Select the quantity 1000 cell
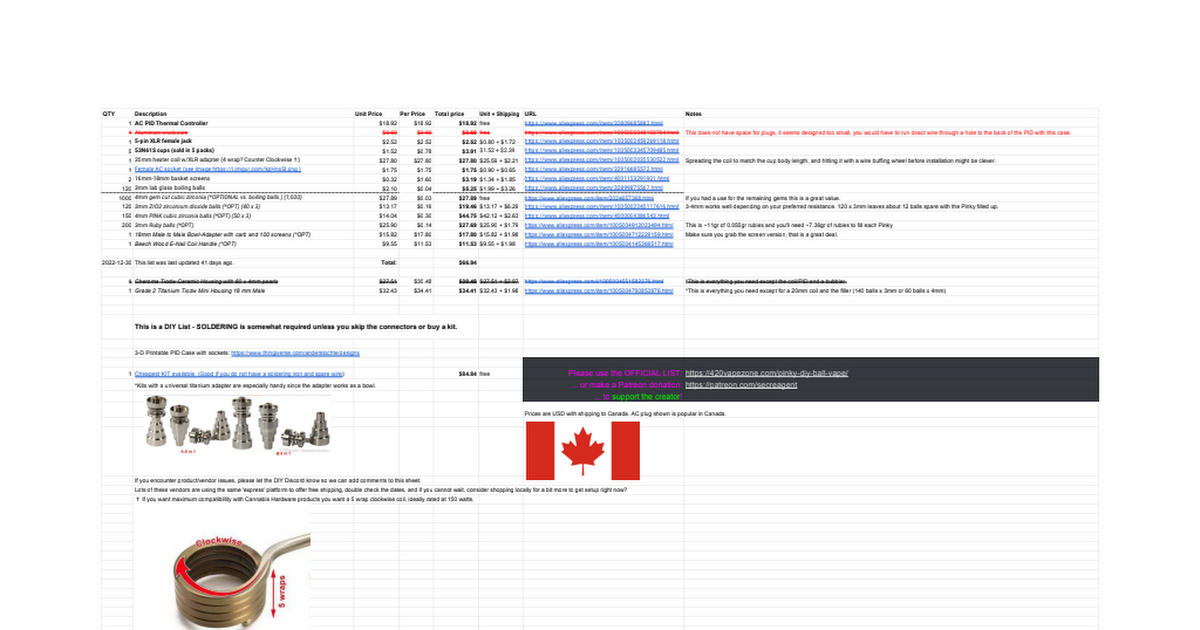This screenshot has height=630, width=1200. 124,197
